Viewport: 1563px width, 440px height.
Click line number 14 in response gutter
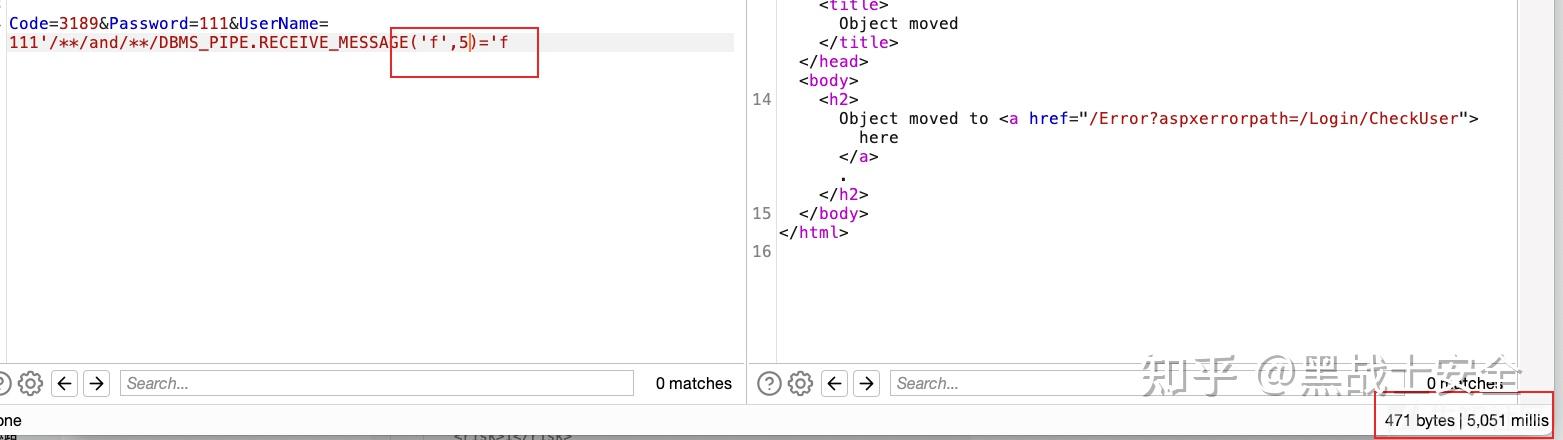coord(761,99)
